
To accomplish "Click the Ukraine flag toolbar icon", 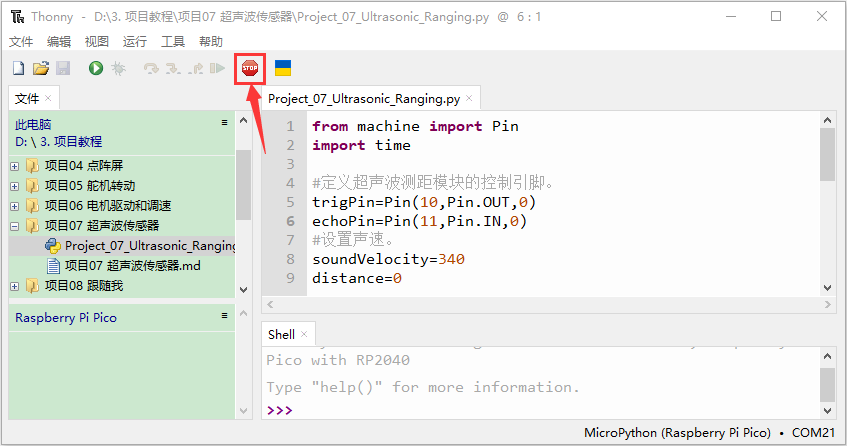I will 283,68.
